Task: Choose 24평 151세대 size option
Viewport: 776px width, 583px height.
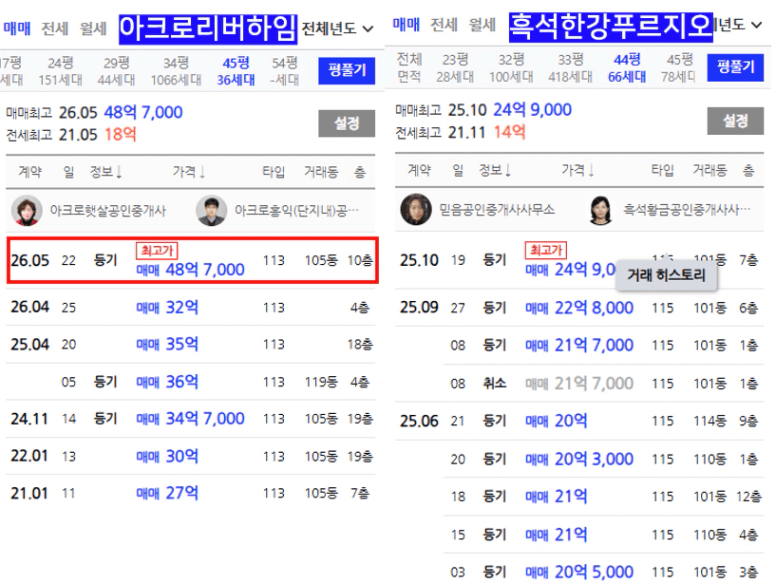Action: click(60, 71)
